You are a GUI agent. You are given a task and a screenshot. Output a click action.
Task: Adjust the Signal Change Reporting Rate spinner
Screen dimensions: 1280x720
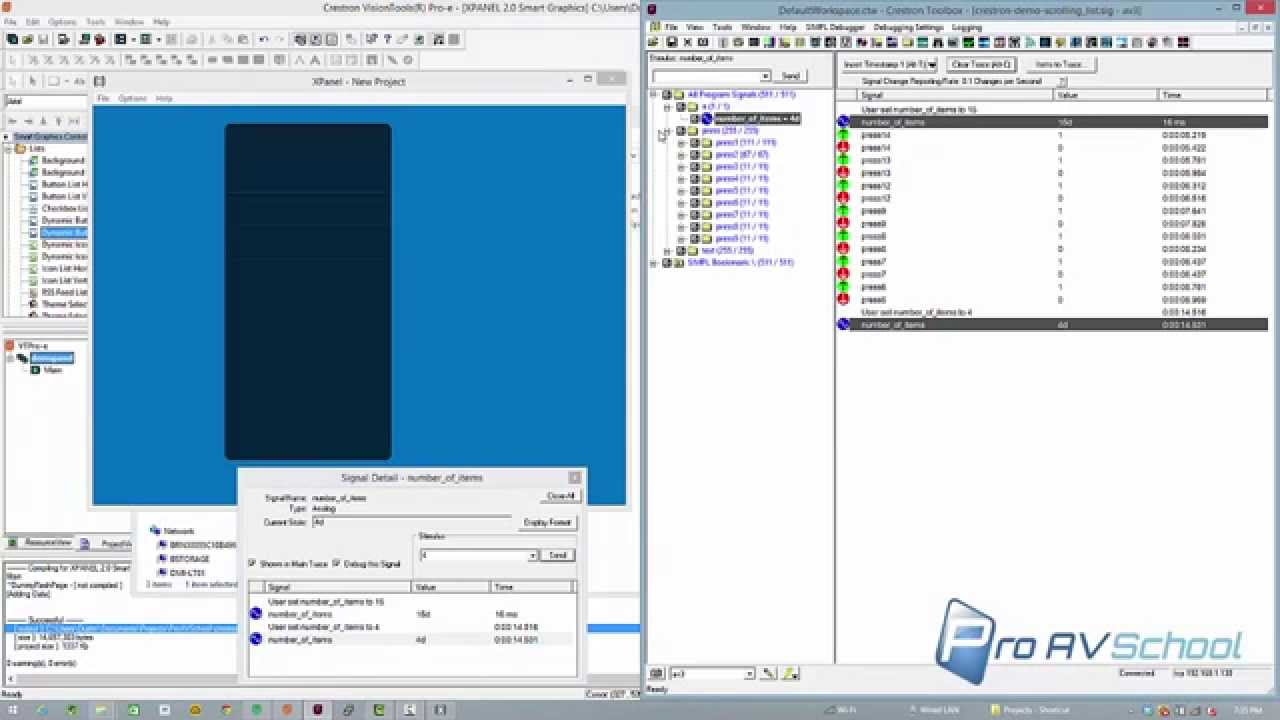coord(1063,81)
